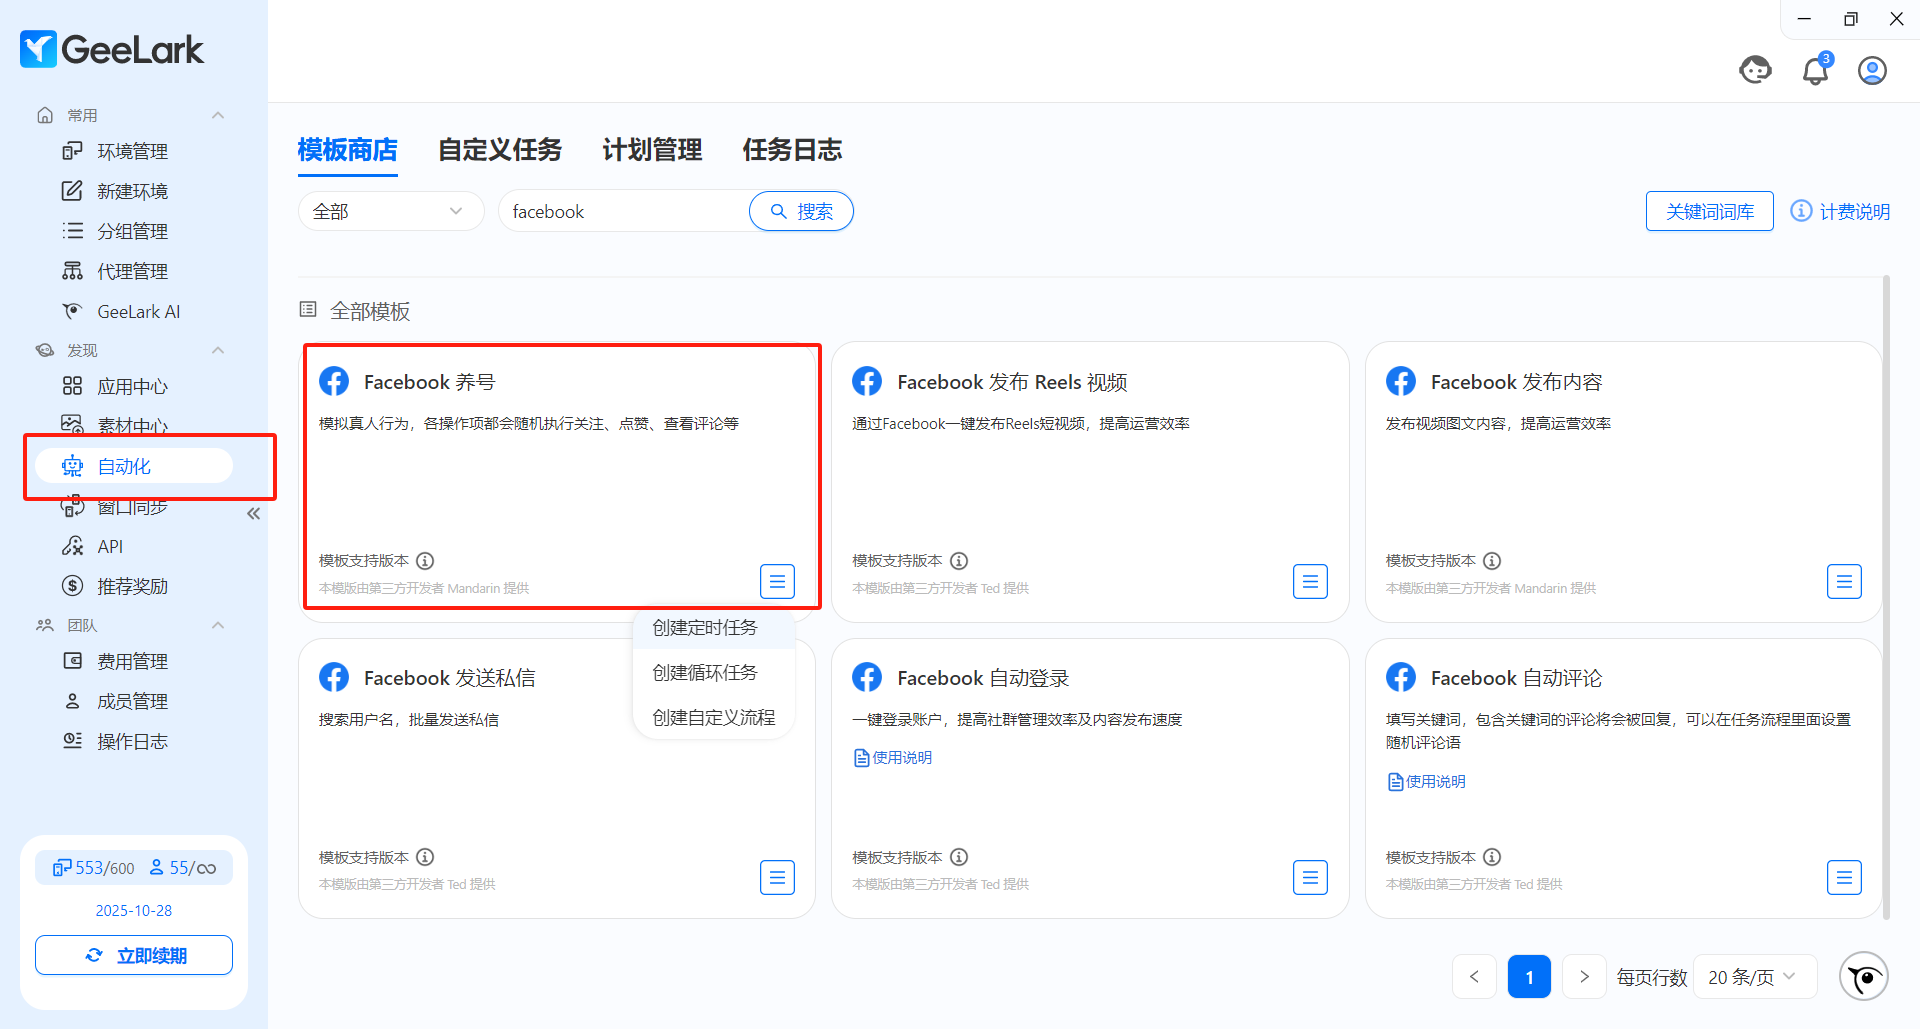The image size is (1920, 1029).
Task: Collapse the 常用 section
Action: (218, 115)
